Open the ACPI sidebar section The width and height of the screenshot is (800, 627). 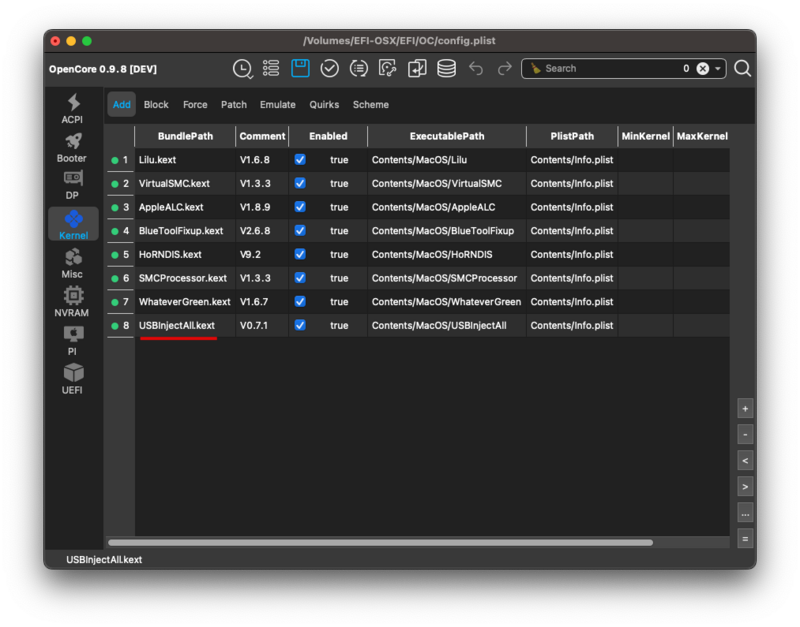72,109
